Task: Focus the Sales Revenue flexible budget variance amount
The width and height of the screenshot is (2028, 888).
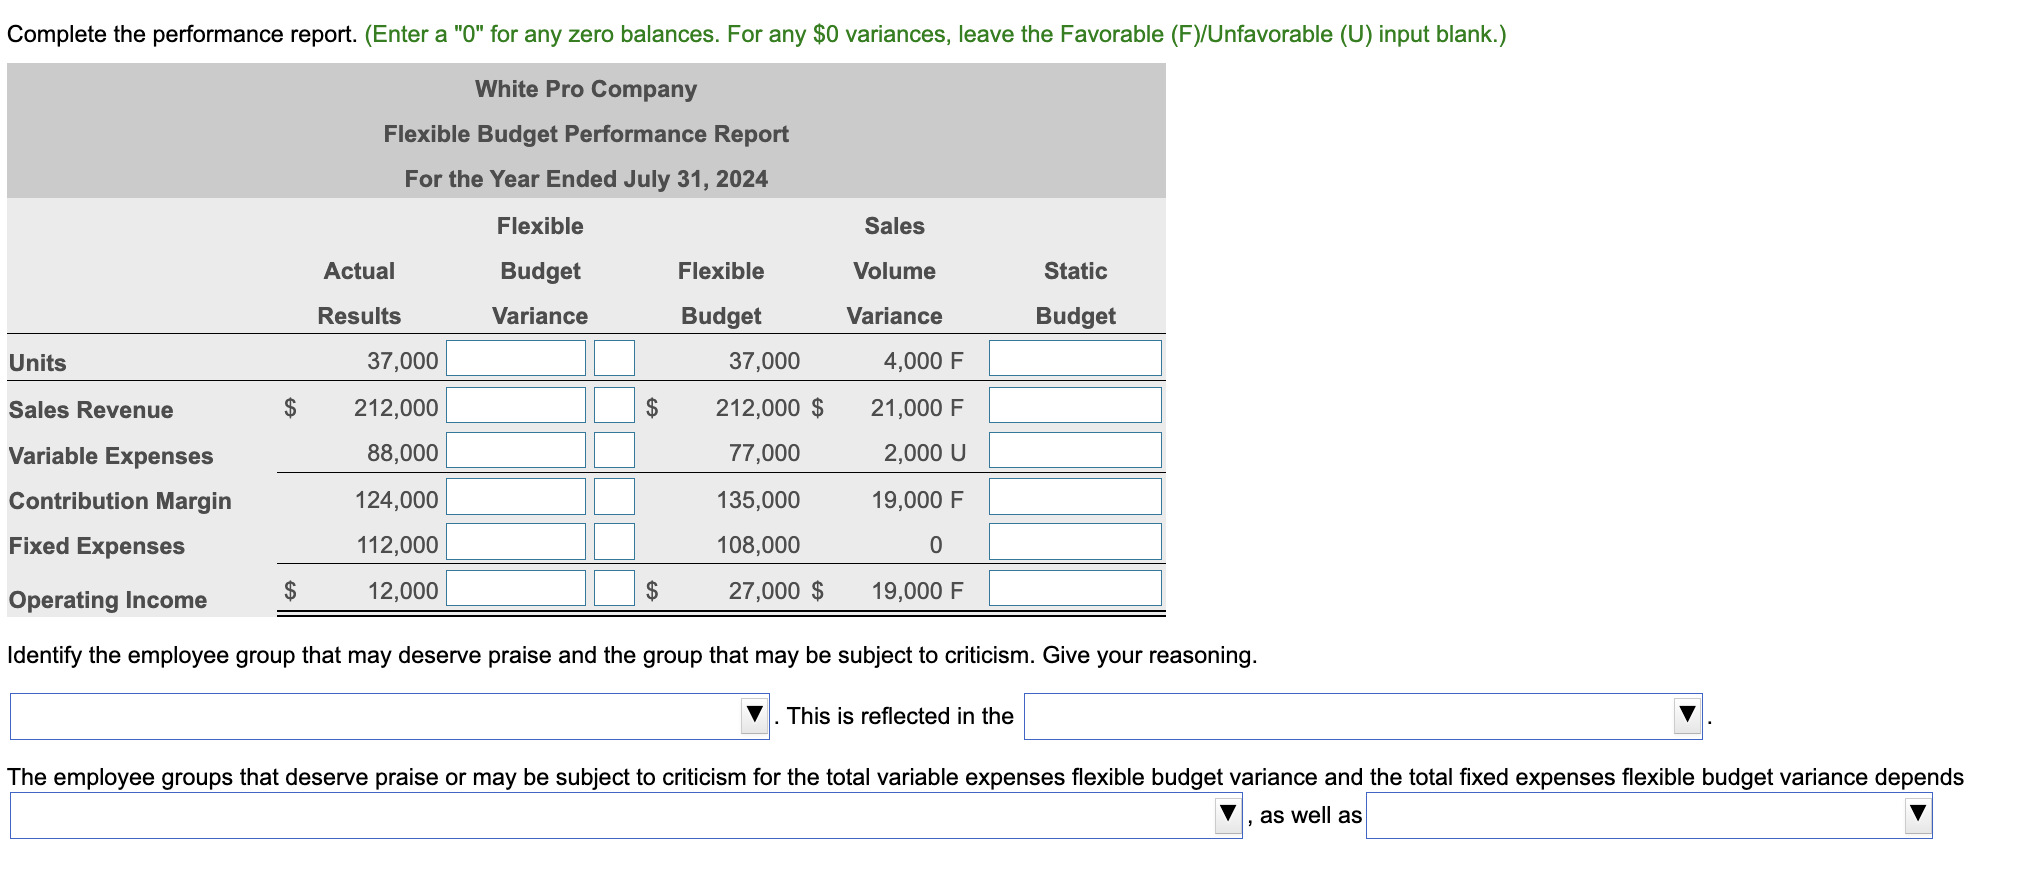Action: (516, 405)
